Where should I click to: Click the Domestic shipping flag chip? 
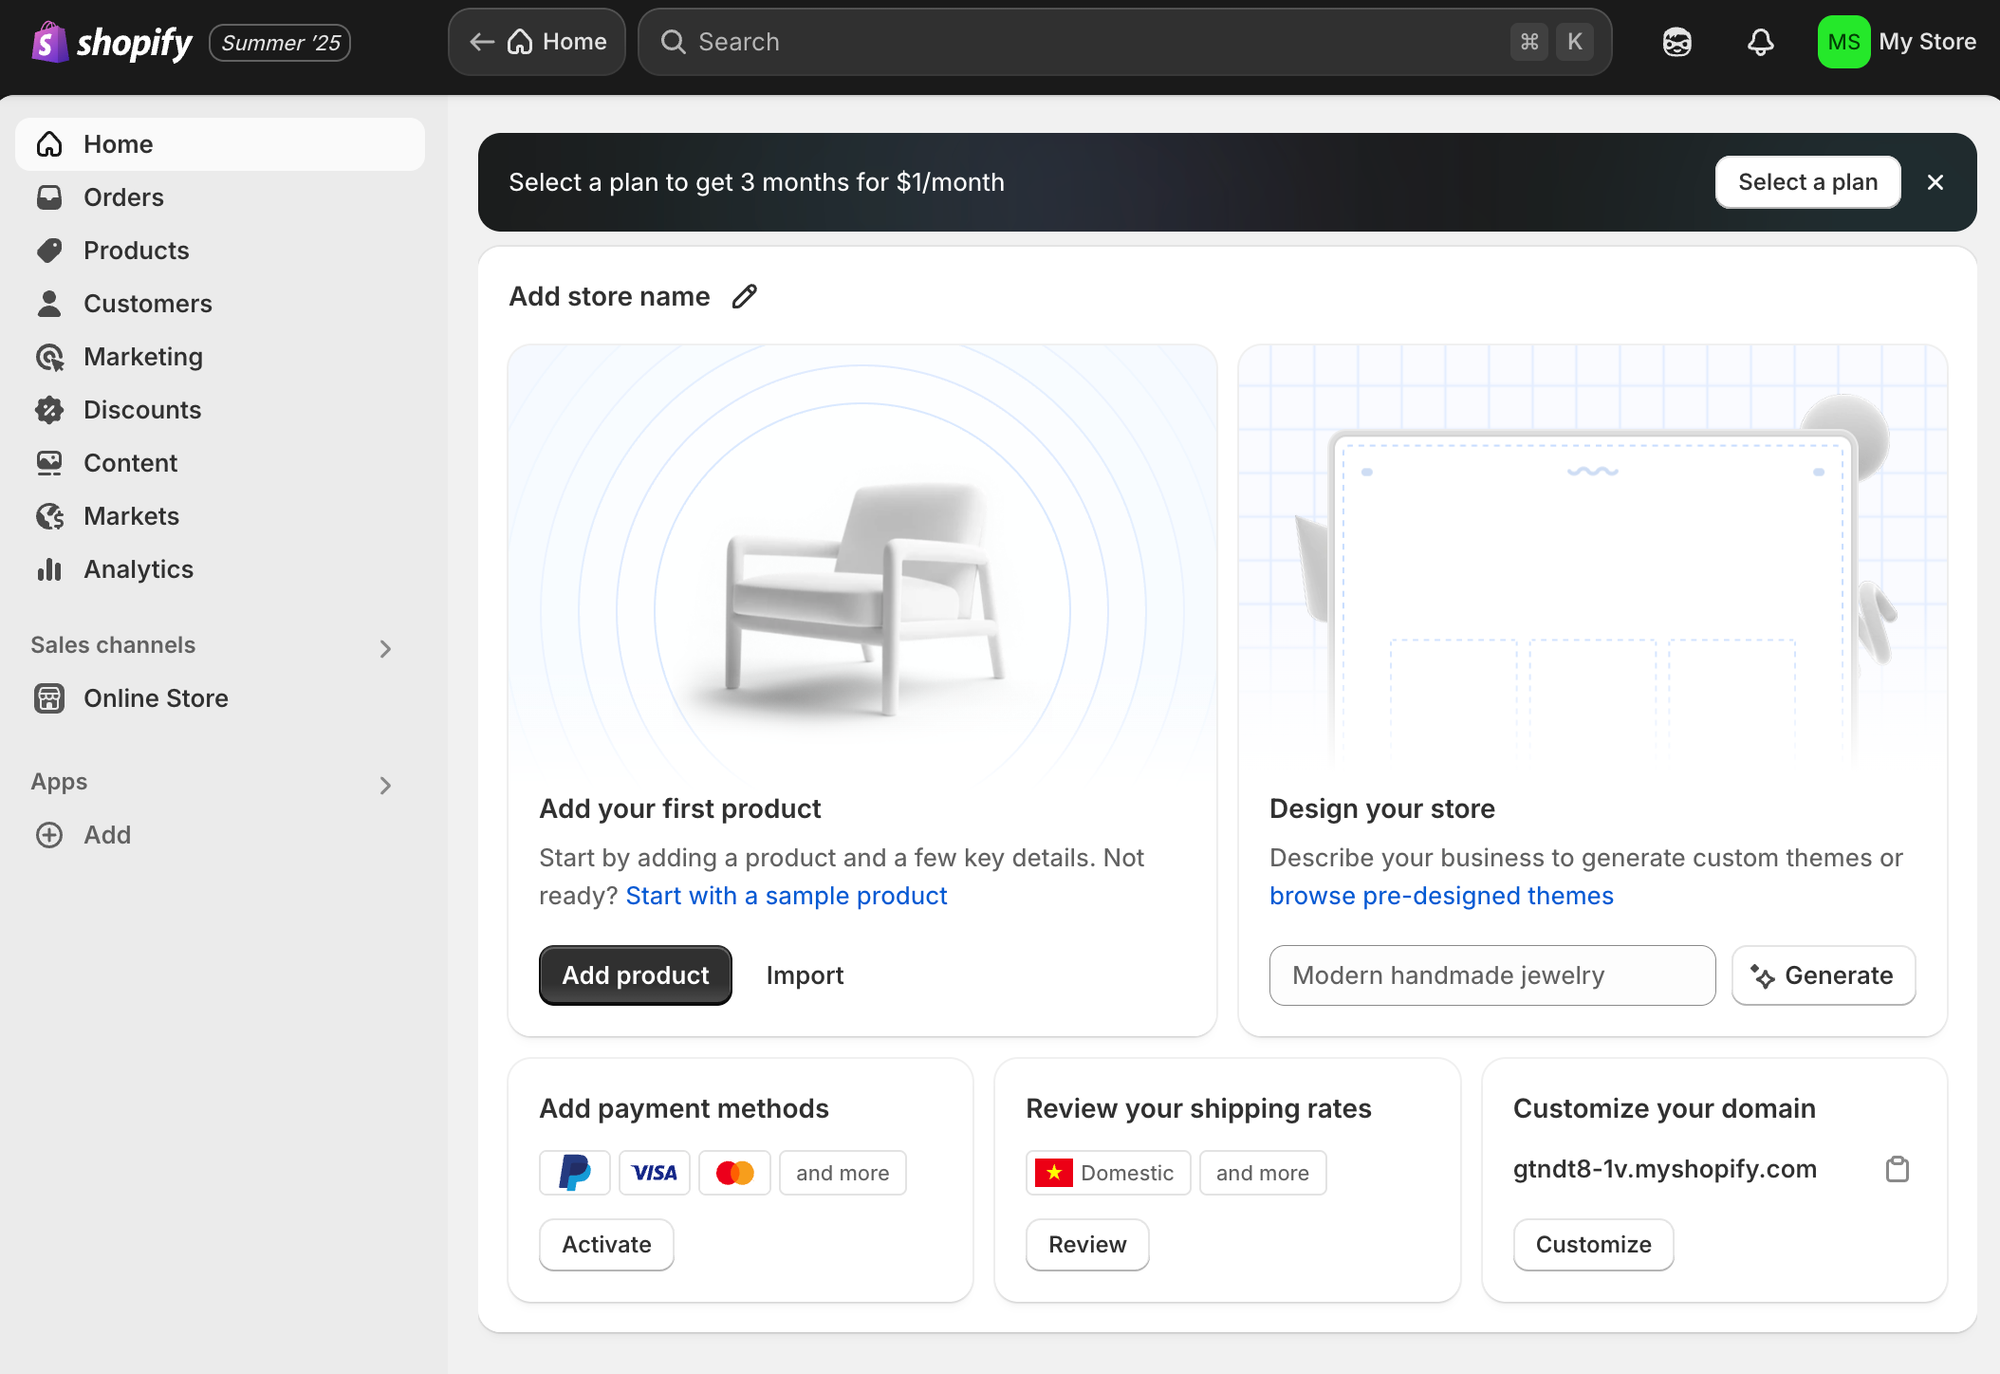pos(1108,1172)
